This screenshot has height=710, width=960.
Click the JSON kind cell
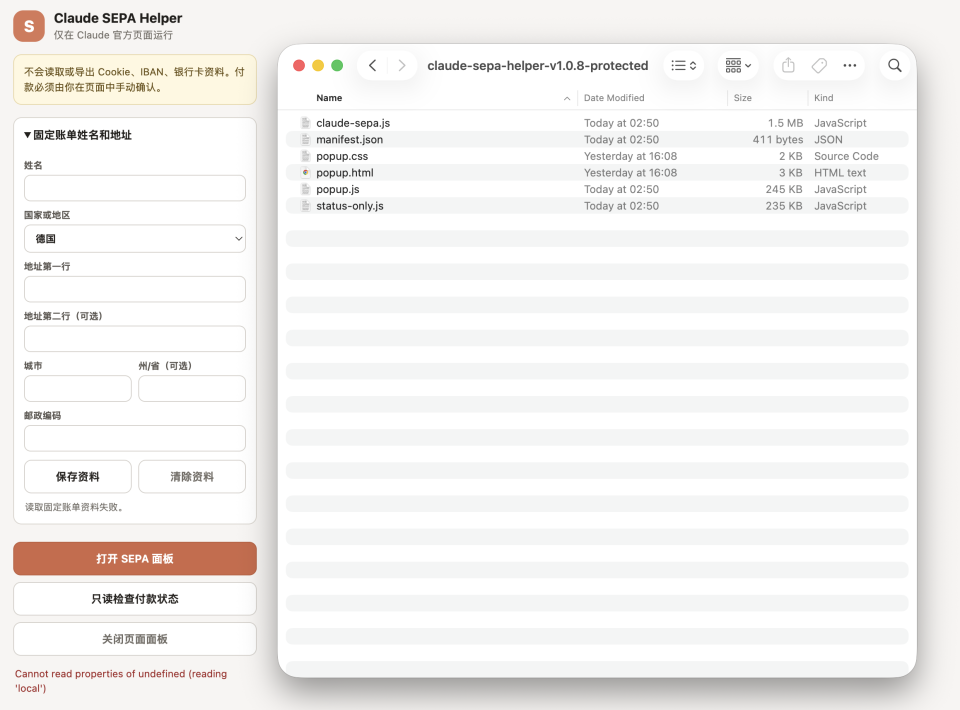tap(828, 140)
